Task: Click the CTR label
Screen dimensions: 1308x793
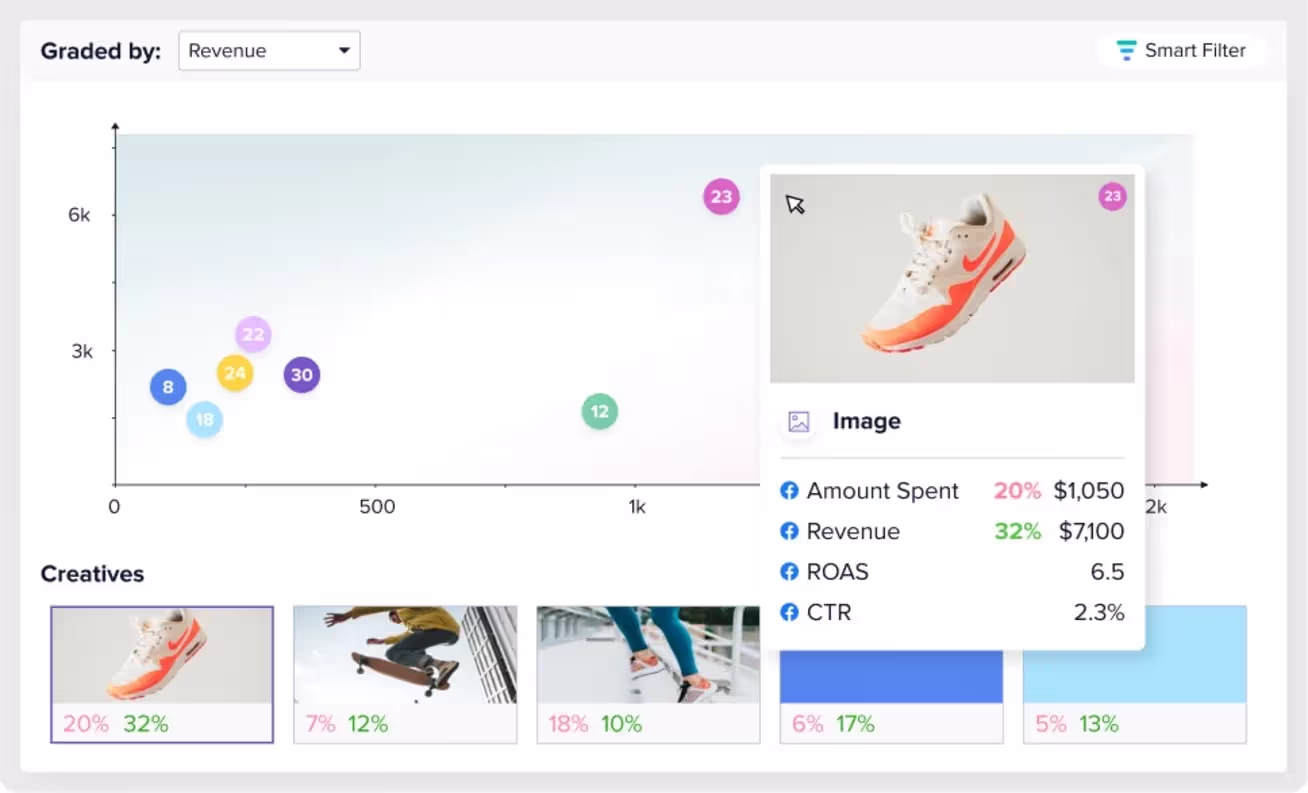Action: tap(829, 612)
